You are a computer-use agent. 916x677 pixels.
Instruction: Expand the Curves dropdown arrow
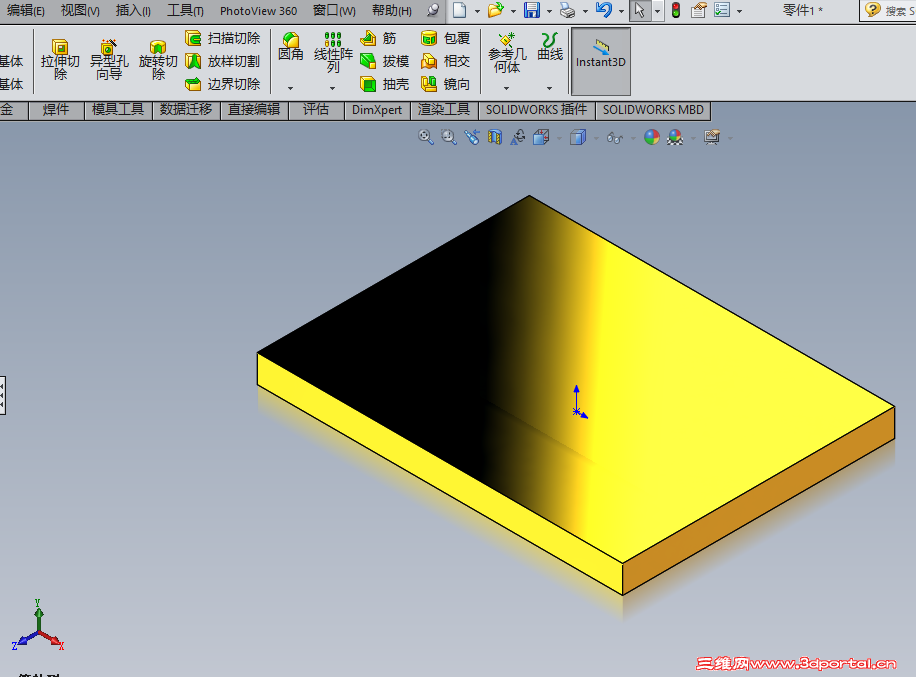coord(550,88)
